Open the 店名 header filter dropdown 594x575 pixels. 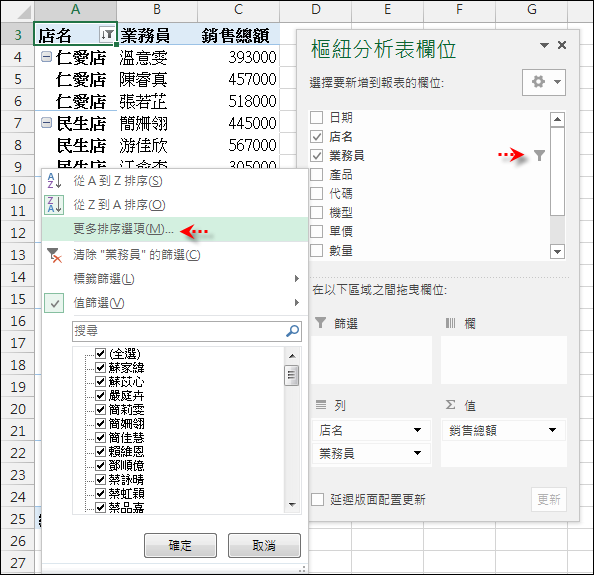107,34
